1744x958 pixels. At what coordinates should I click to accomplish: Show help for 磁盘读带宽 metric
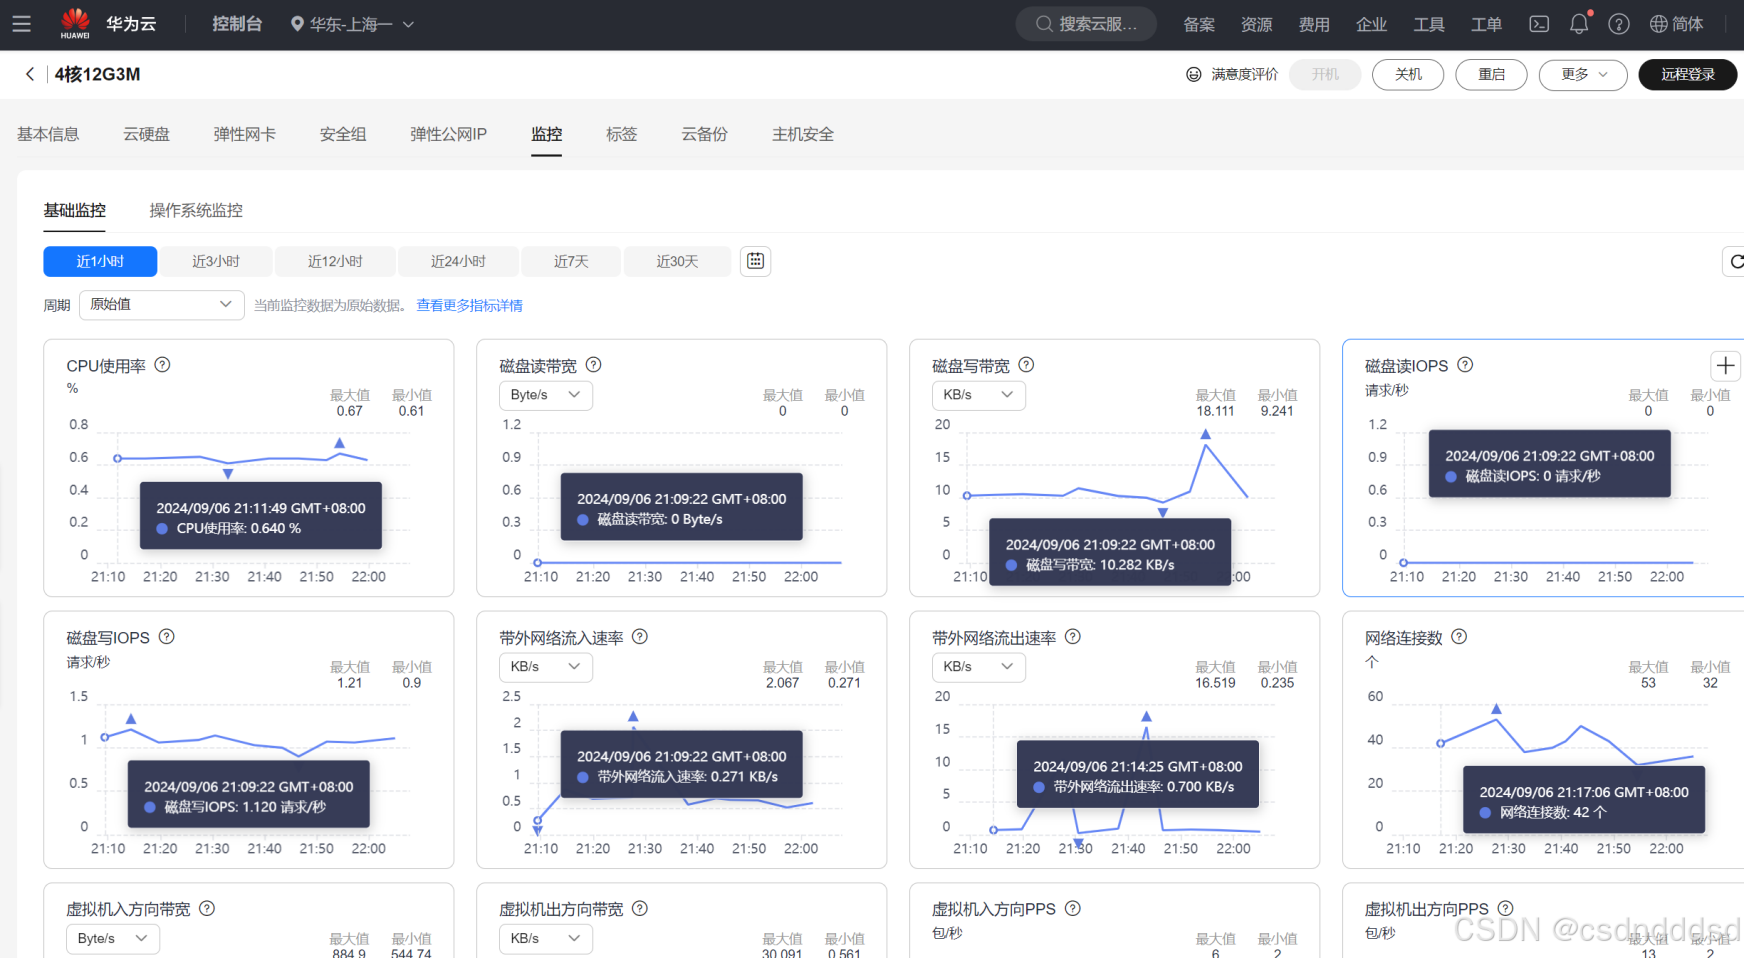(x=593, y=365)
